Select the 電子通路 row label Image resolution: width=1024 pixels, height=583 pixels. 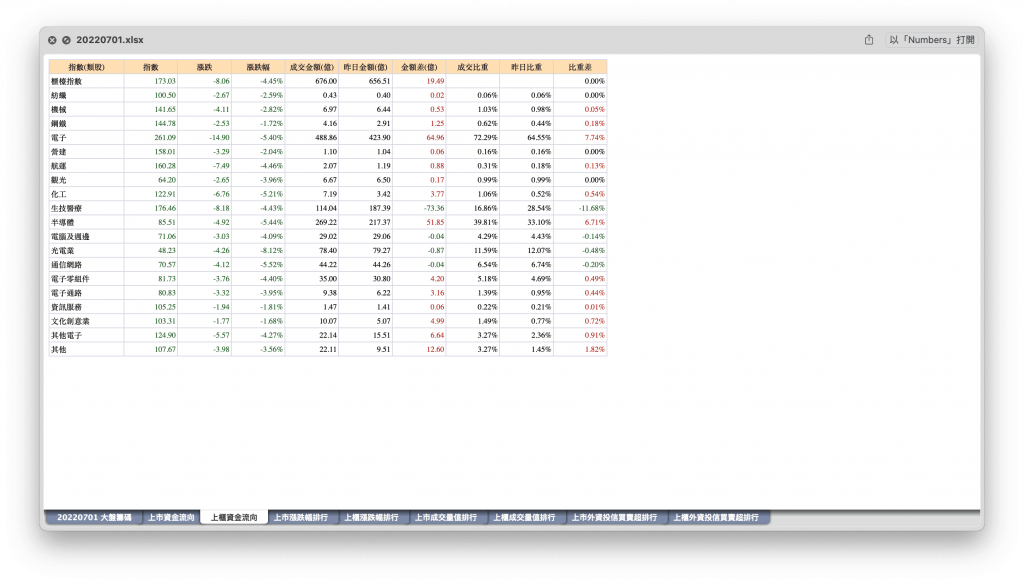(67, 293)
